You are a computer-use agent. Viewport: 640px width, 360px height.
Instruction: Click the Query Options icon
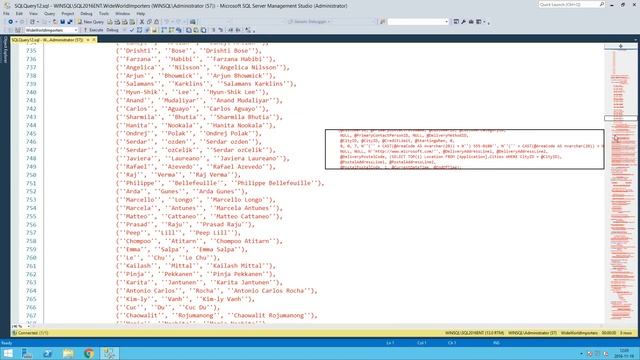coord(147,30)
